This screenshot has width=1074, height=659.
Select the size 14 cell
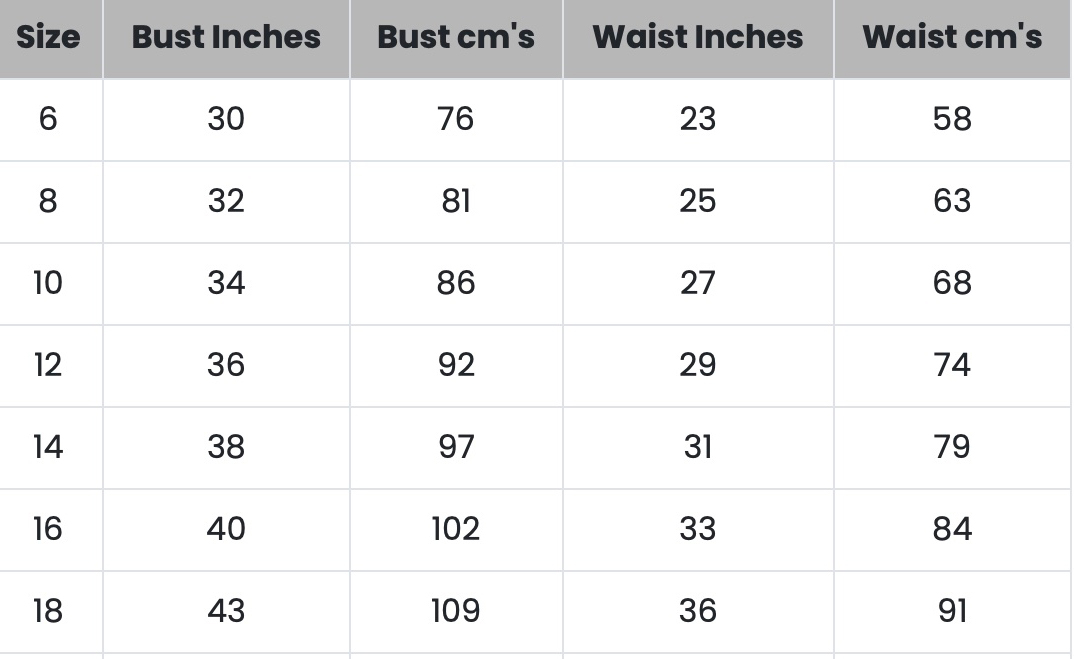tap(48, 447)
